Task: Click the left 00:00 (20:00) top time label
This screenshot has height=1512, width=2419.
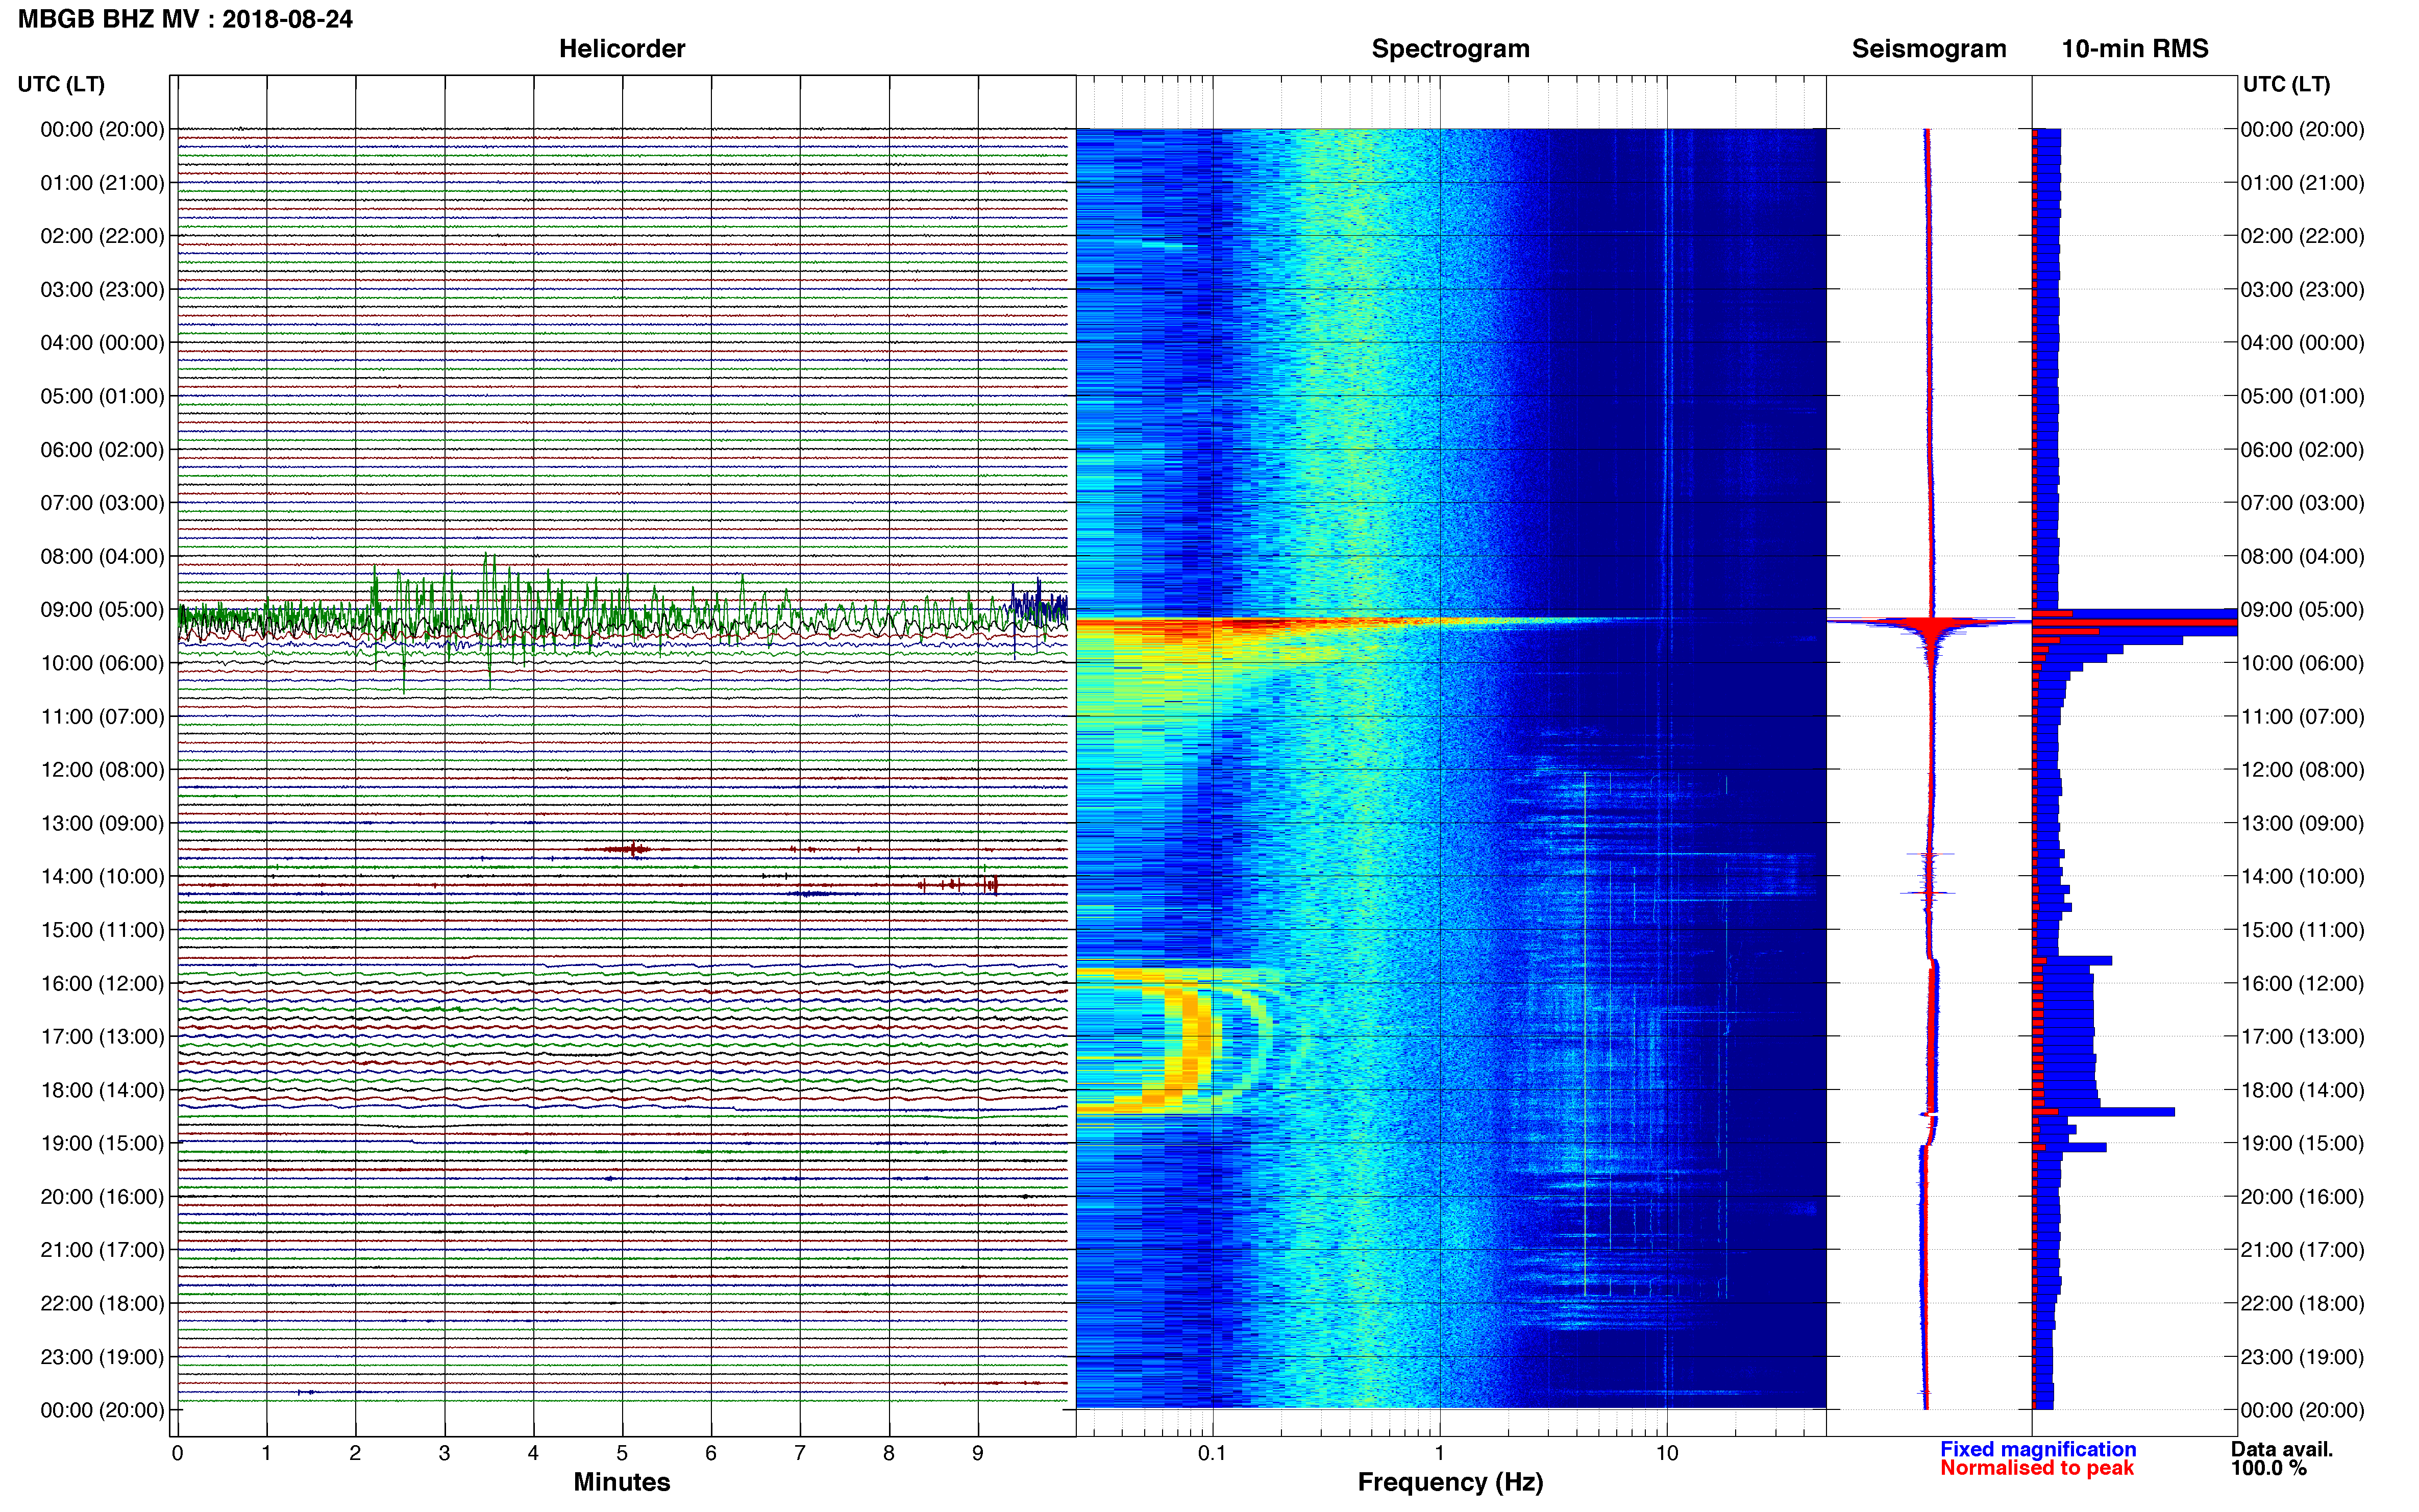Action: (102, 129)
